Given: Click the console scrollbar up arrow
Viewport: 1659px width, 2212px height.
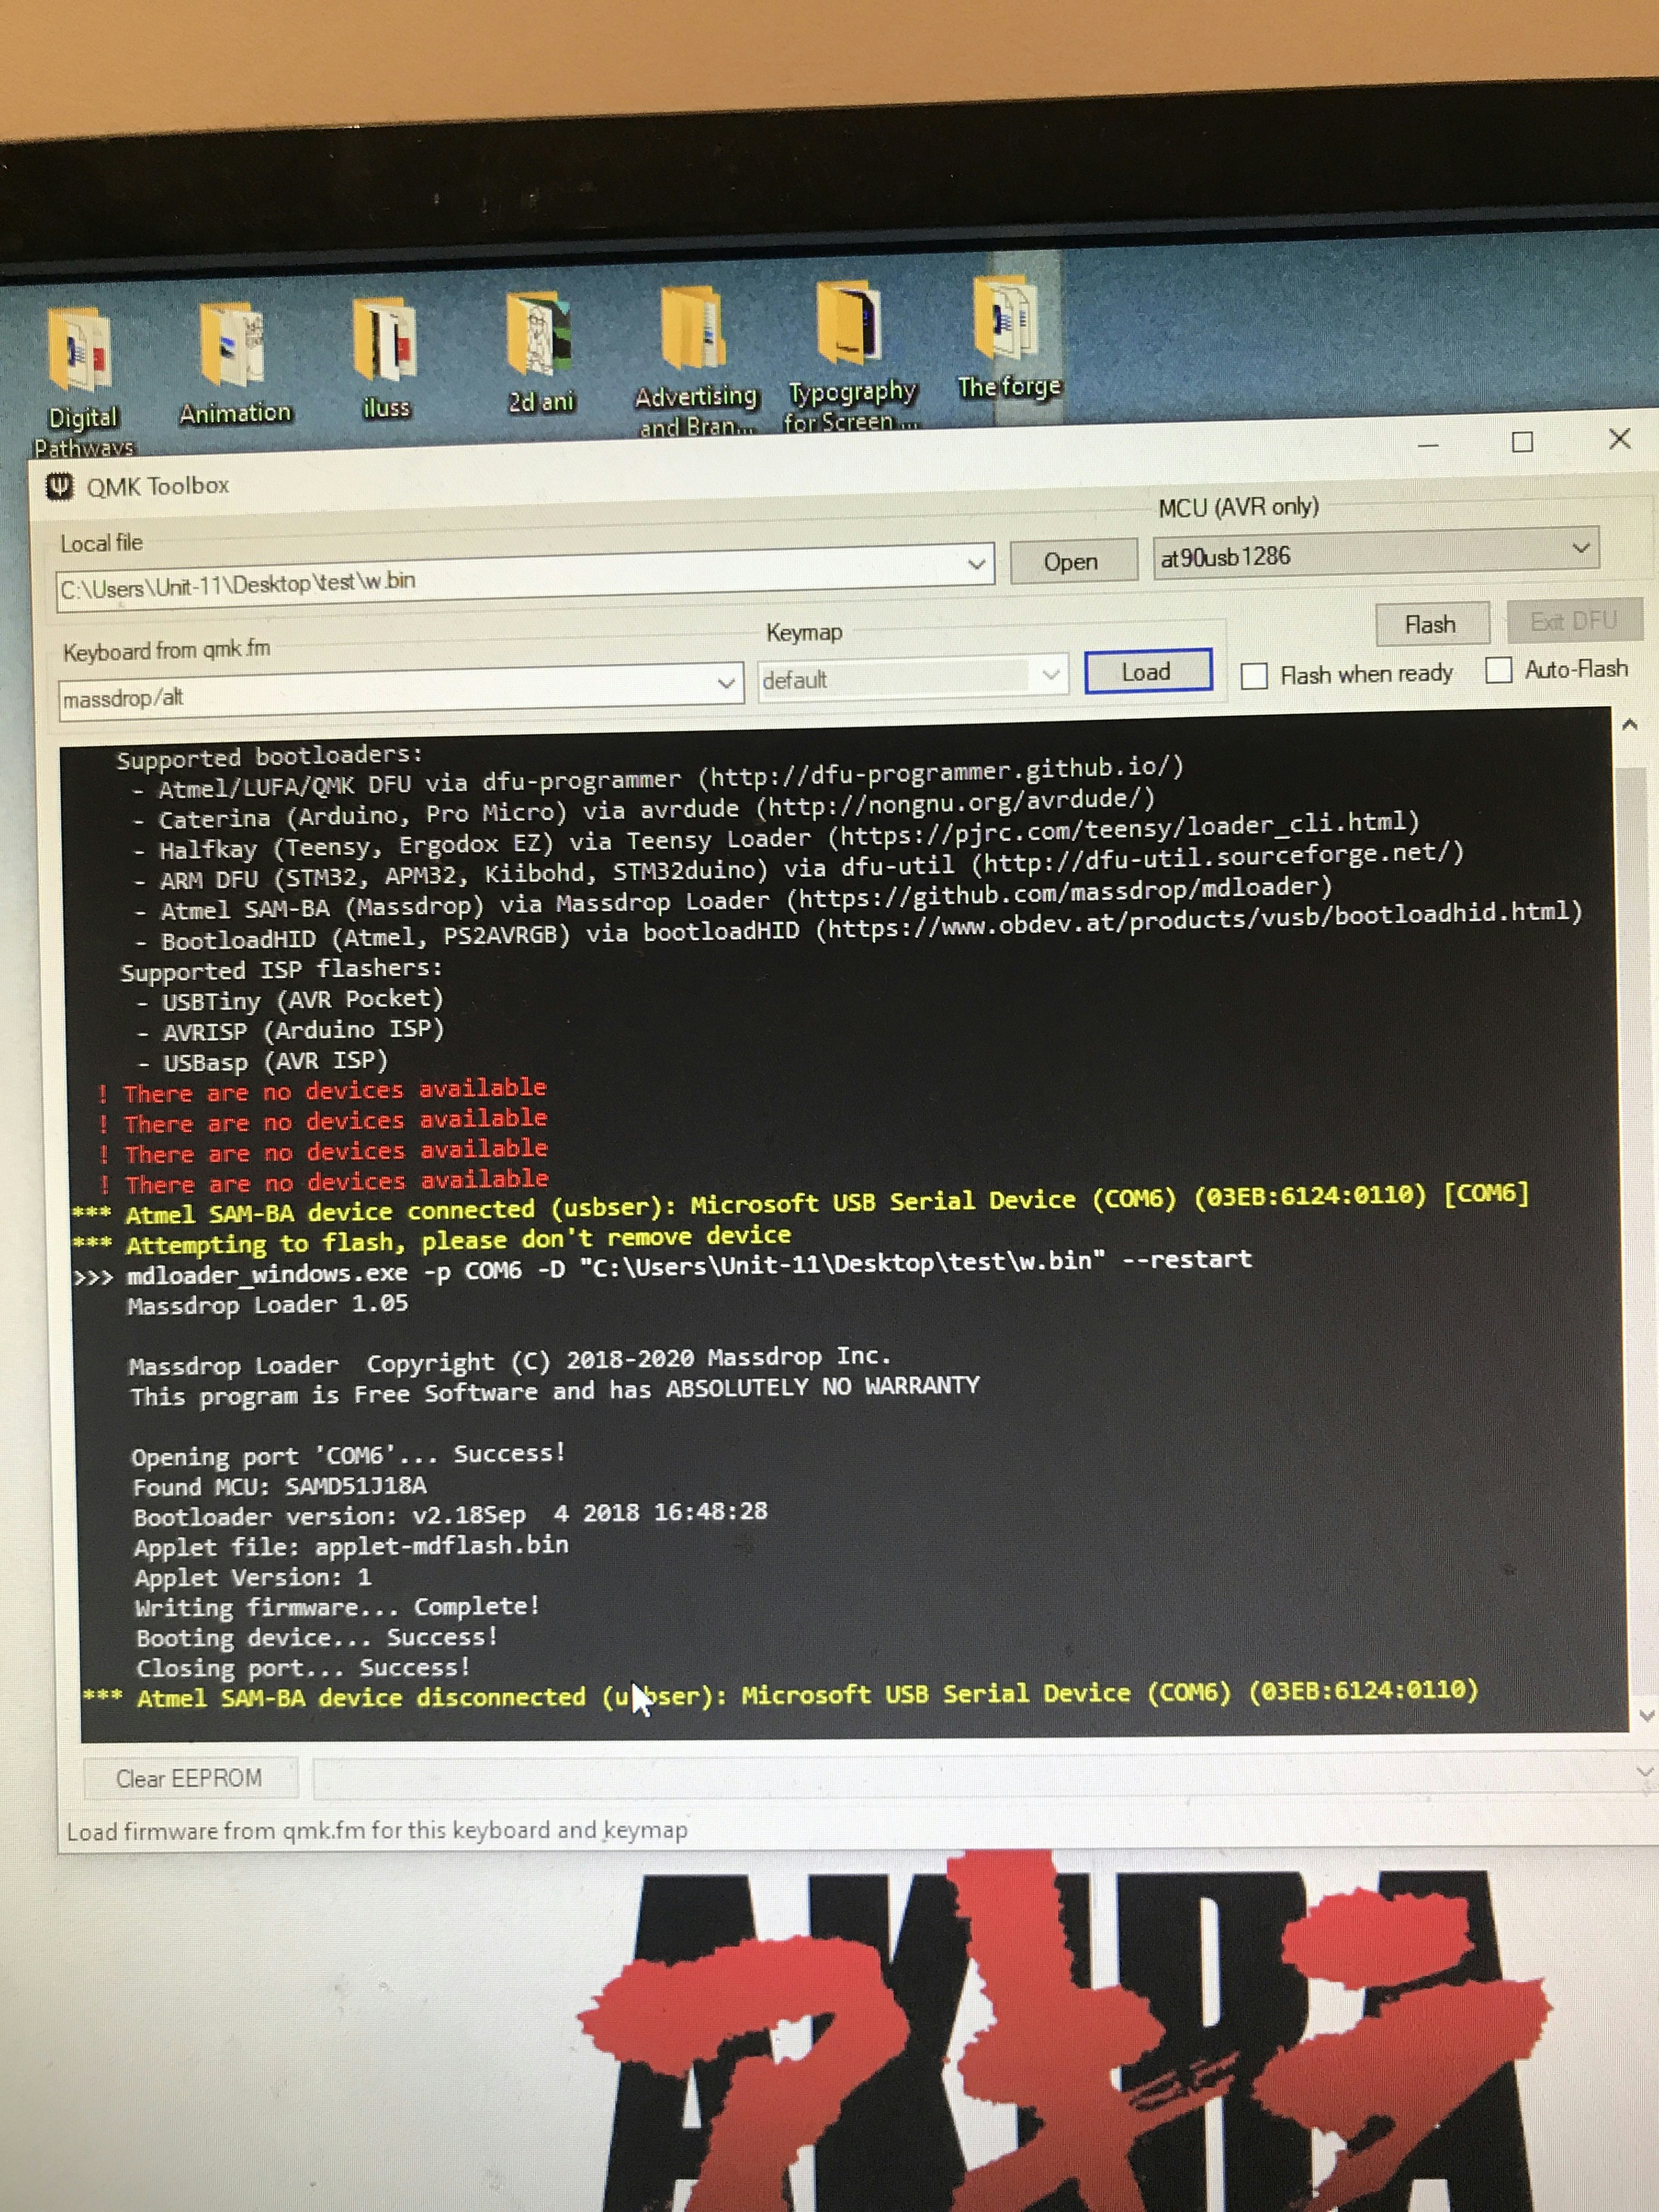Looking at the screenshot, I should (1629, 725).
